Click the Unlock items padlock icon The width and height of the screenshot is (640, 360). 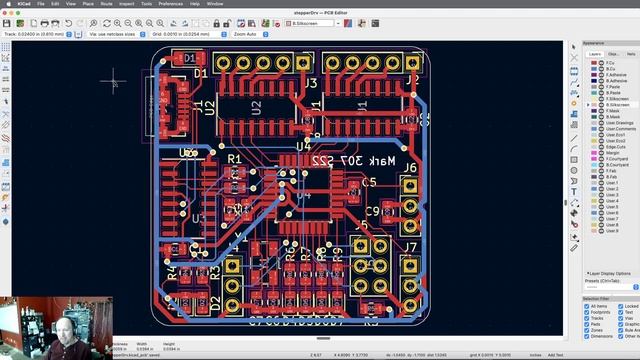click(227, 24)
